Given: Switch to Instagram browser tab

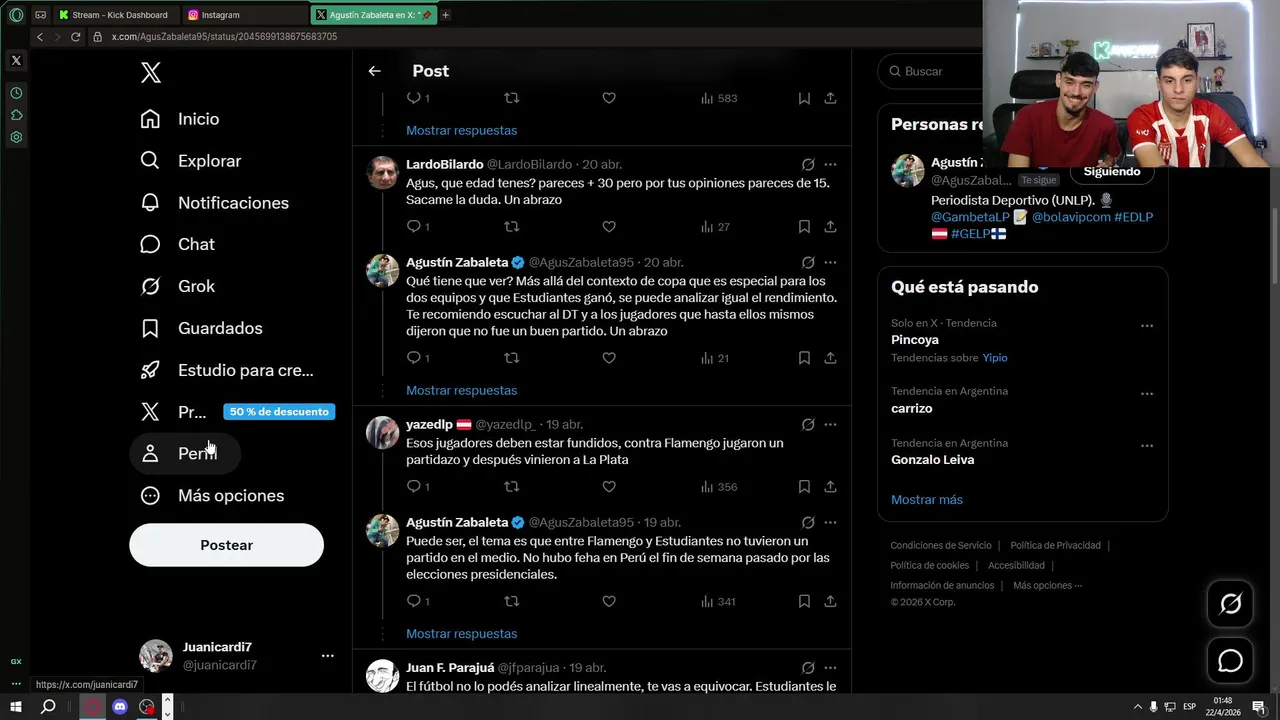Looking at the screenshot, I should point(244,15).
